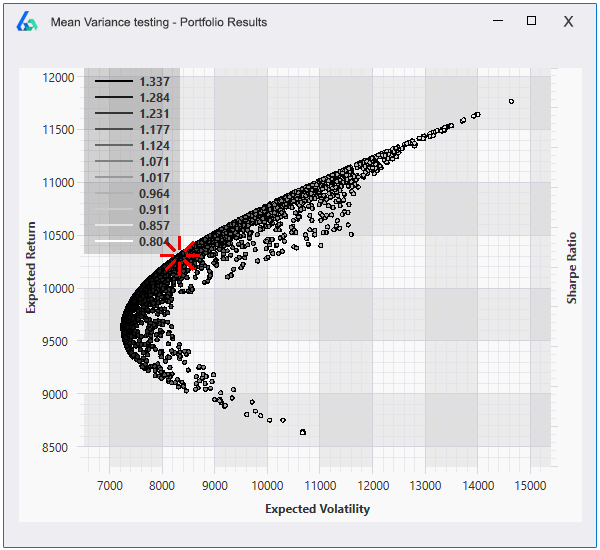Select legend entry 1.071
600x550 pixels.
pos(132,162)
